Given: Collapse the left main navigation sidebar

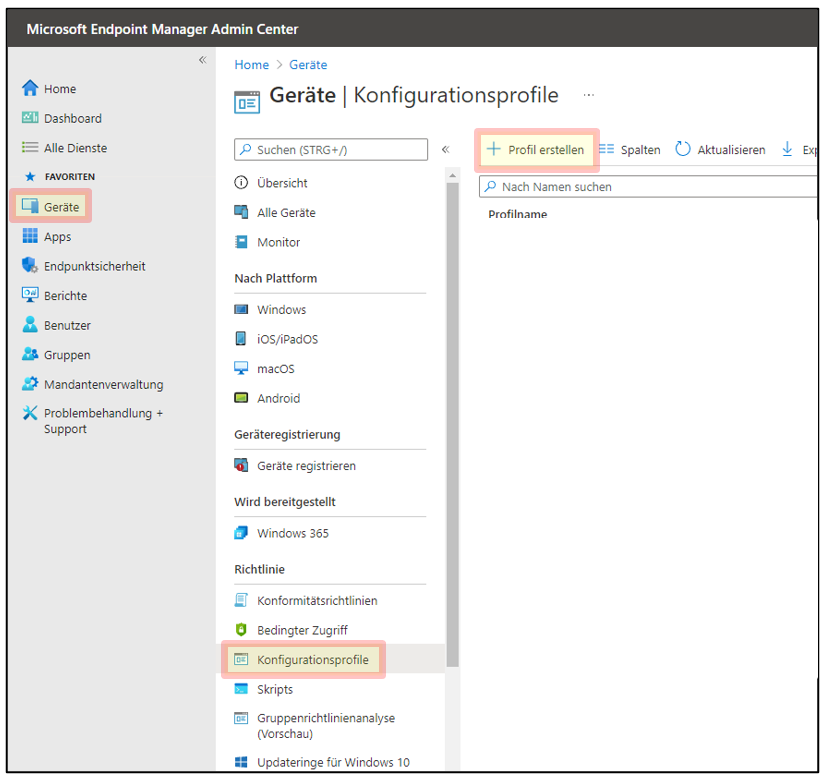Looking at the screenshot, I should (202, 60).
